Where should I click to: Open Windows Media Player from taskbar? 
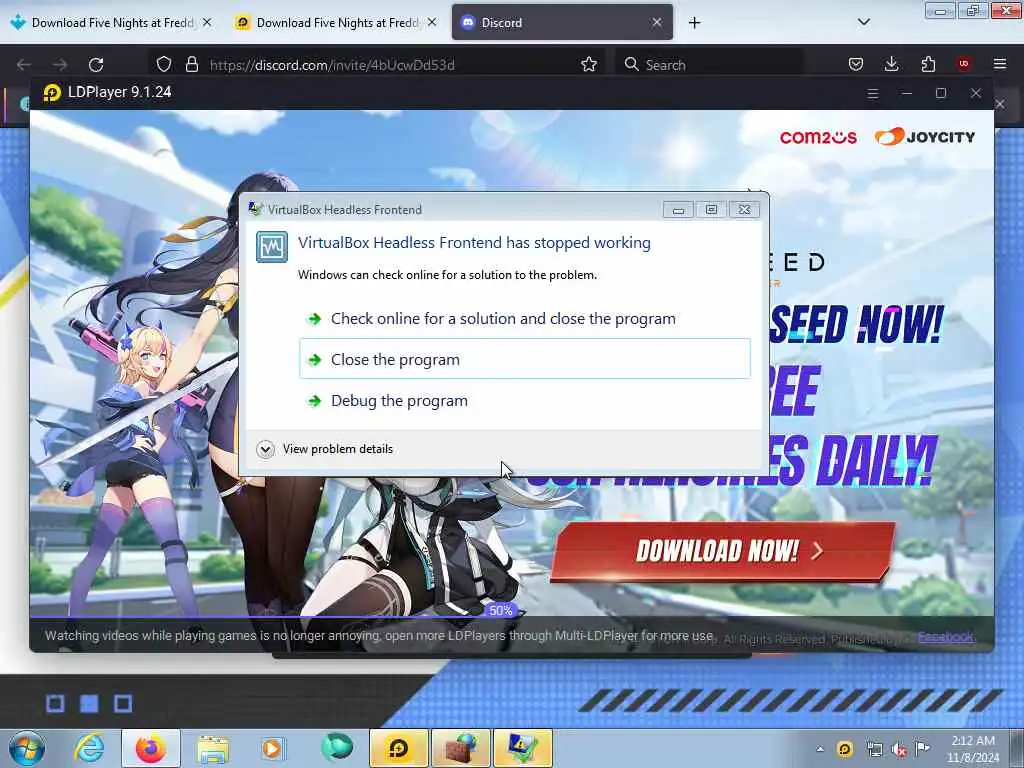(x=273, y=748)
